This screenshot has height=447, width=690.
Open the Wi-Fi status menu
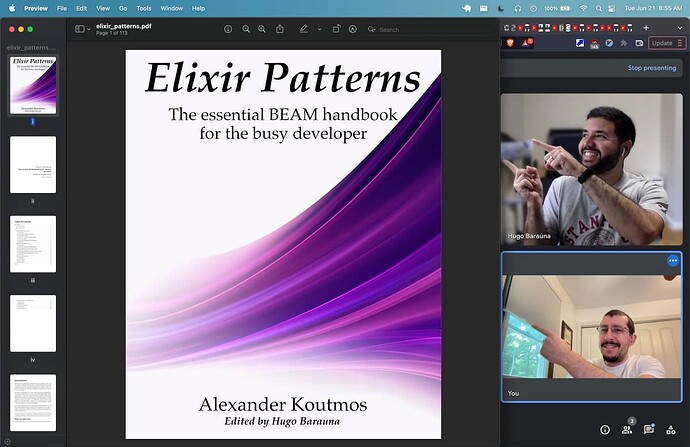pos(584,8)
